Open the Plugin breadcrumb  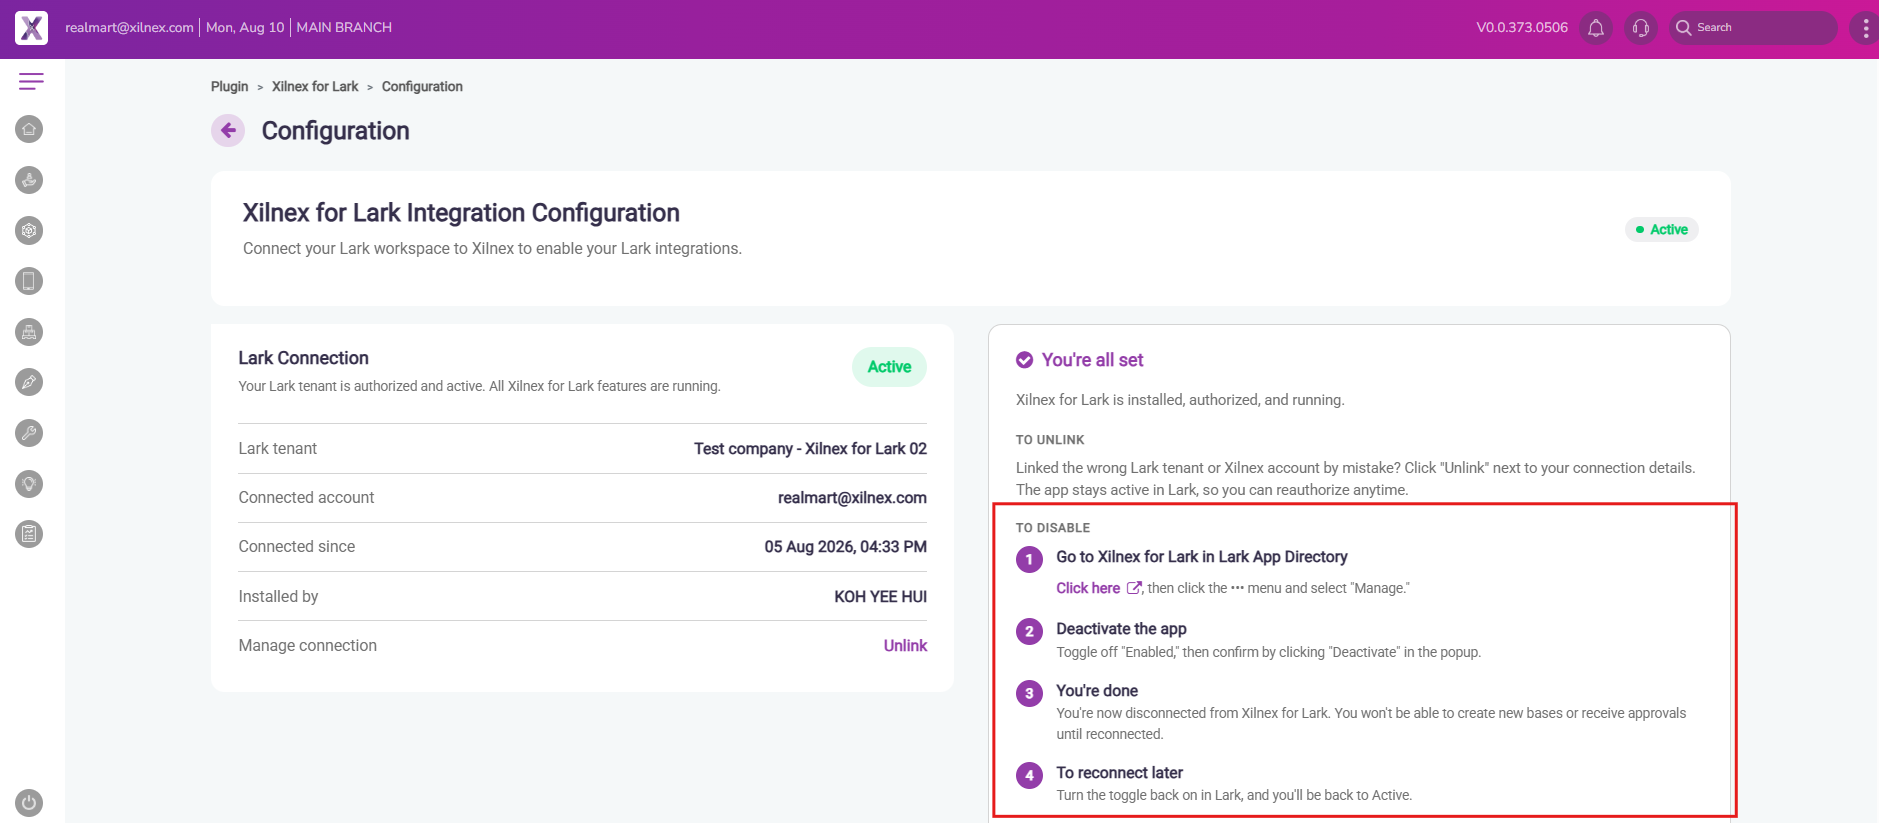click(229, 87)
